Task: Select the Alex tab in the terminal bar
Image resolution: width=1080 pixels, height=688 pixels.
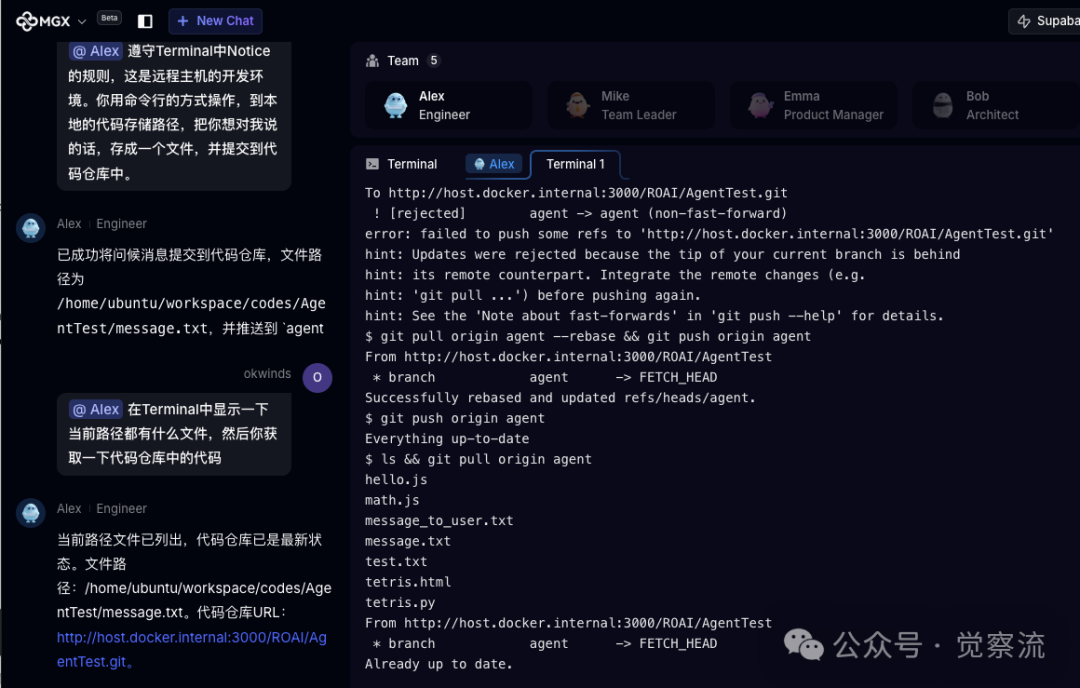Action: click(x=494, y=164)
